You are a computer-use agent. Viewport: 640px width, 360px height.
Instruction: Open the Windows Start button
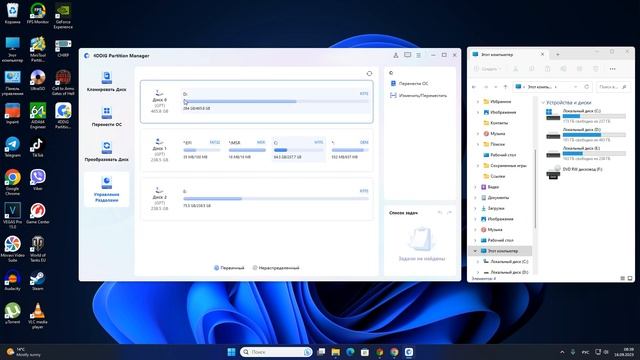(231, 352)
